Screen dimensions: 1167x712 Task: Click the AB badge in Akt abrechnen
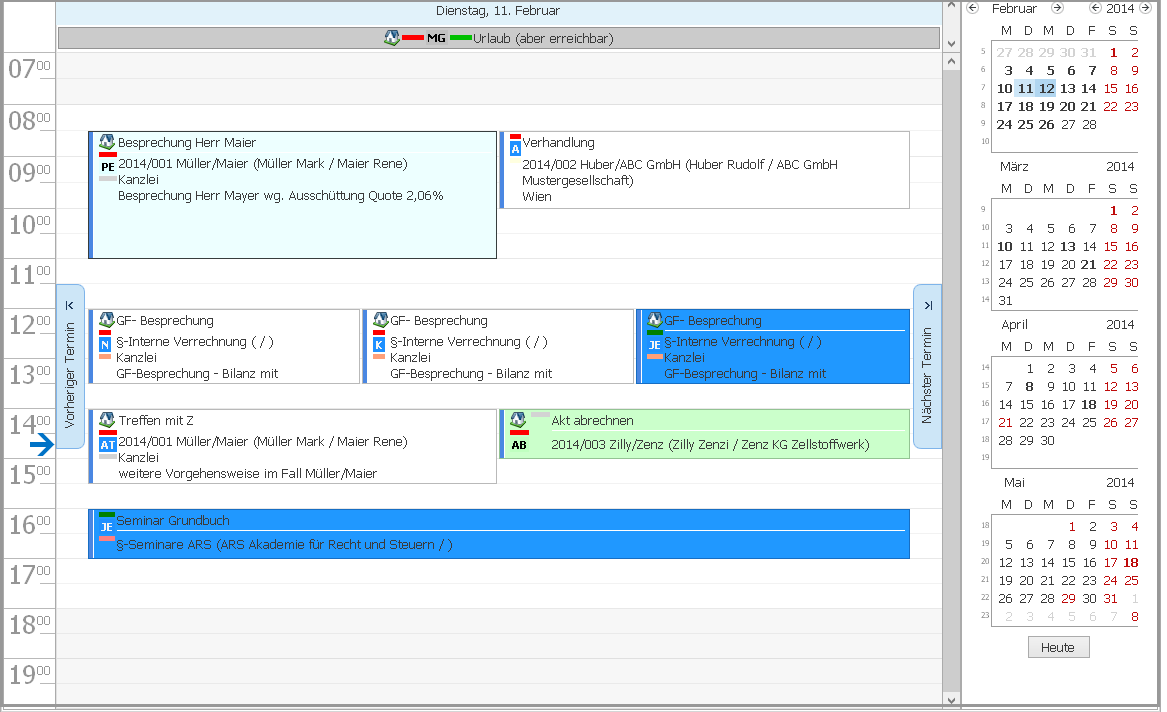click(519, 445)
